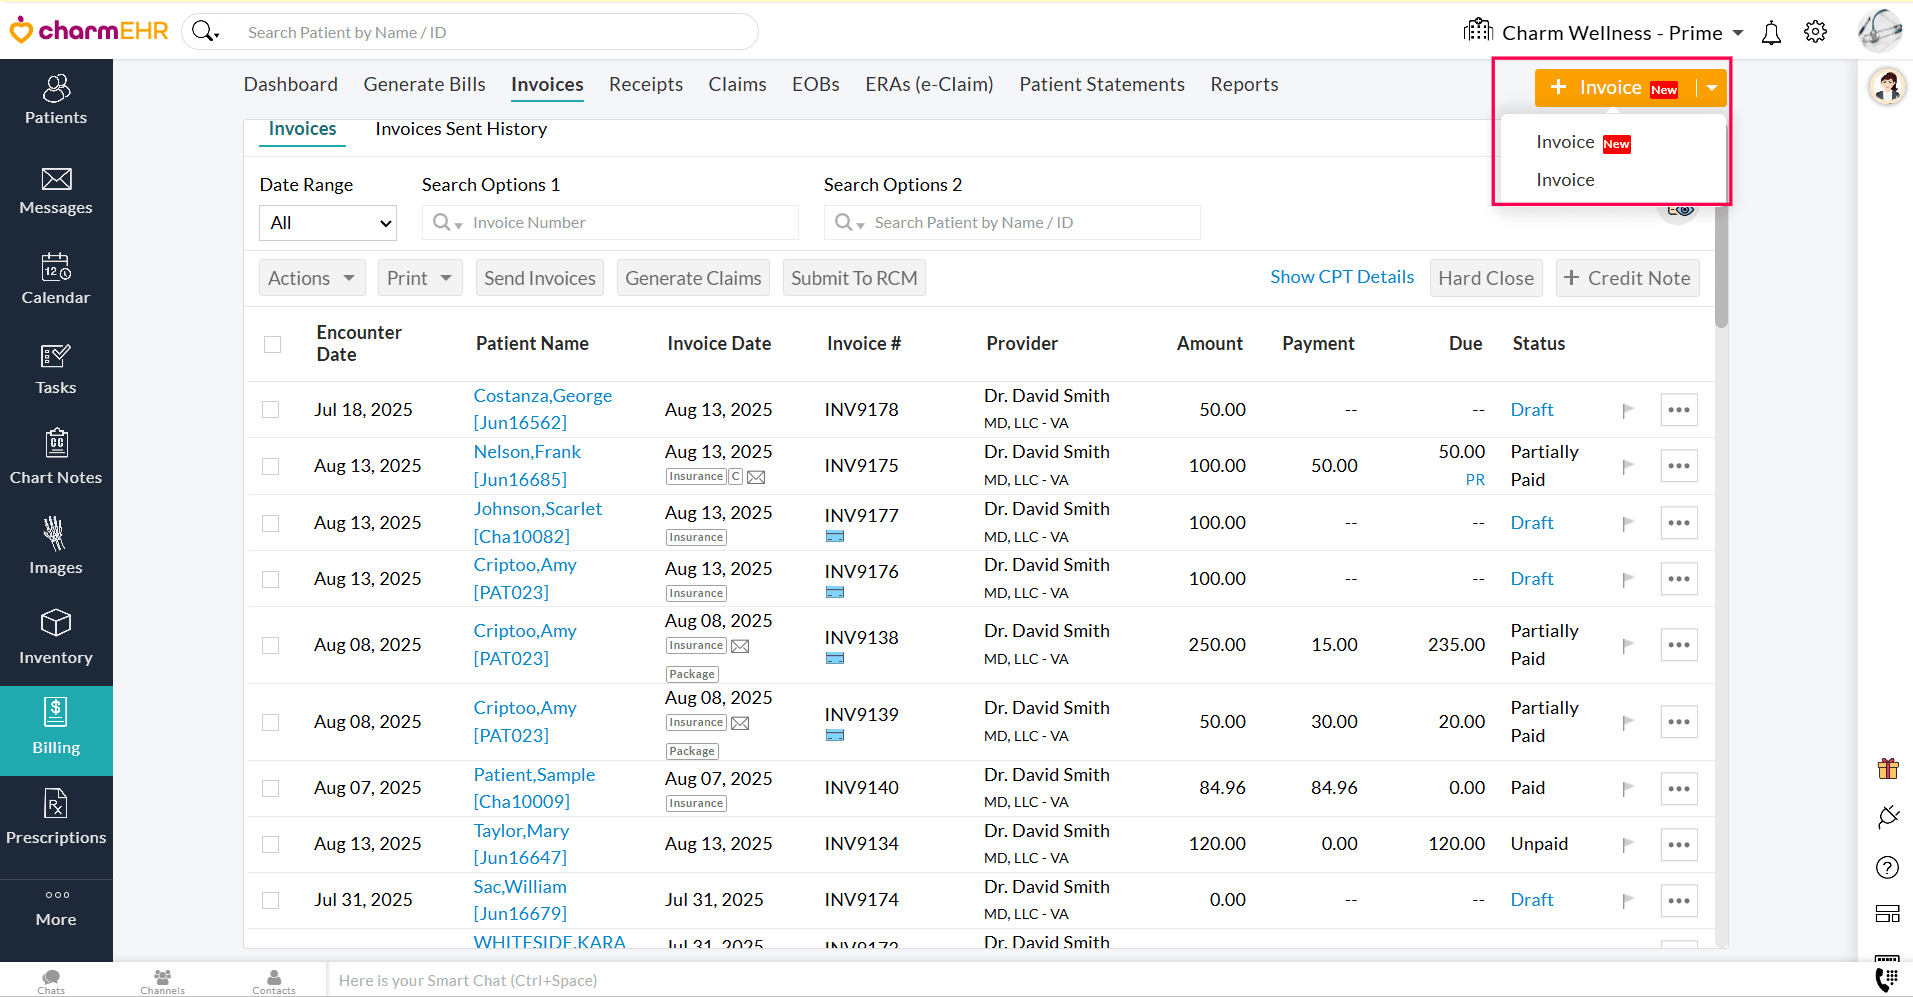Image resolution: width=1913 pixels, height=997 pixels.
Task: Expand the Print dropdown
Action: [x=418, y=277]
